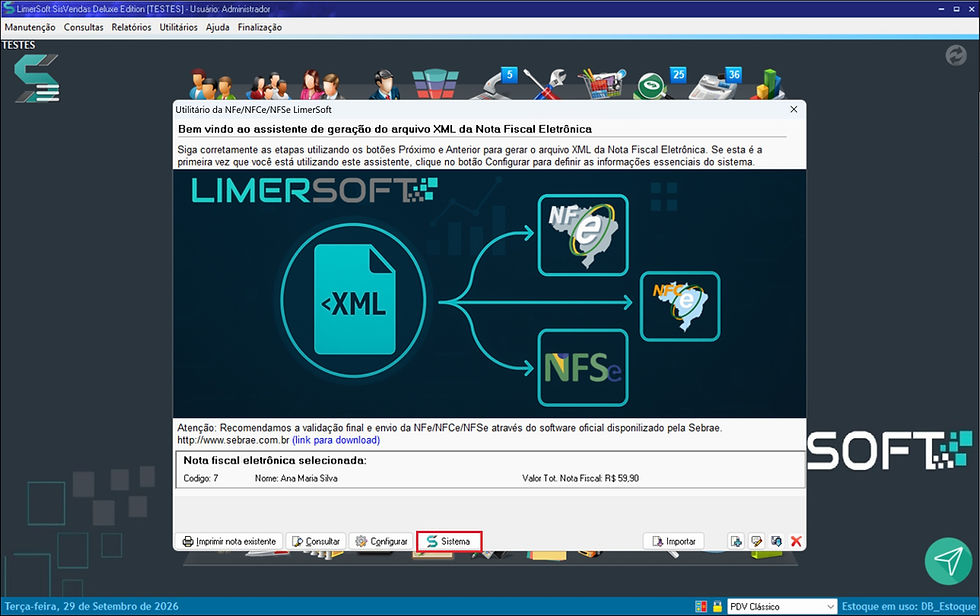This screenshot has width=980, height=616.
Task: Click the shopping cart icon in top toolbar
Action: click(x=601, y=84)
